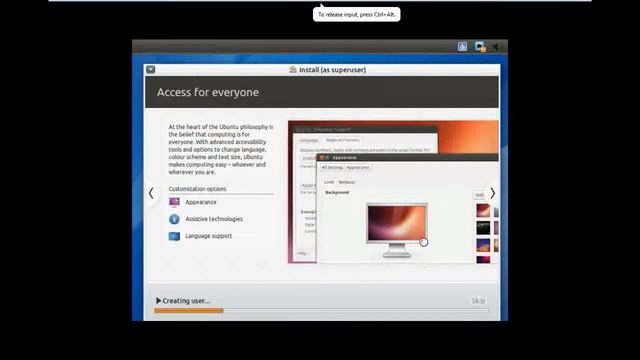This screenshot has width=640, height=360.
Task: Open the window menu button left of title
Action: (x=151, y=69)
